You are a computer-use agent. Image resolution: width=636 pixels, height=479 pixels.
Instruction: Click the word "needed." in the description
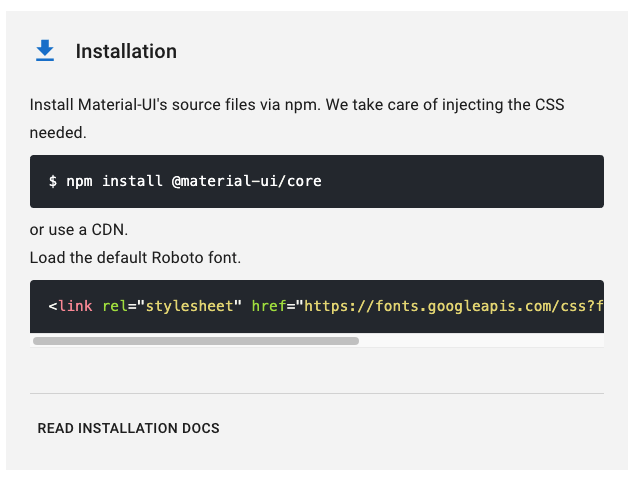coord(58,131)
